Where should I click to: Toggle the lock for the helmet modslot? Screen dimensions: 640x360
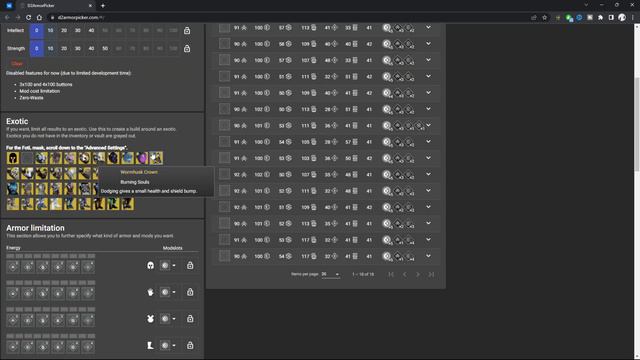click(190, 265)
